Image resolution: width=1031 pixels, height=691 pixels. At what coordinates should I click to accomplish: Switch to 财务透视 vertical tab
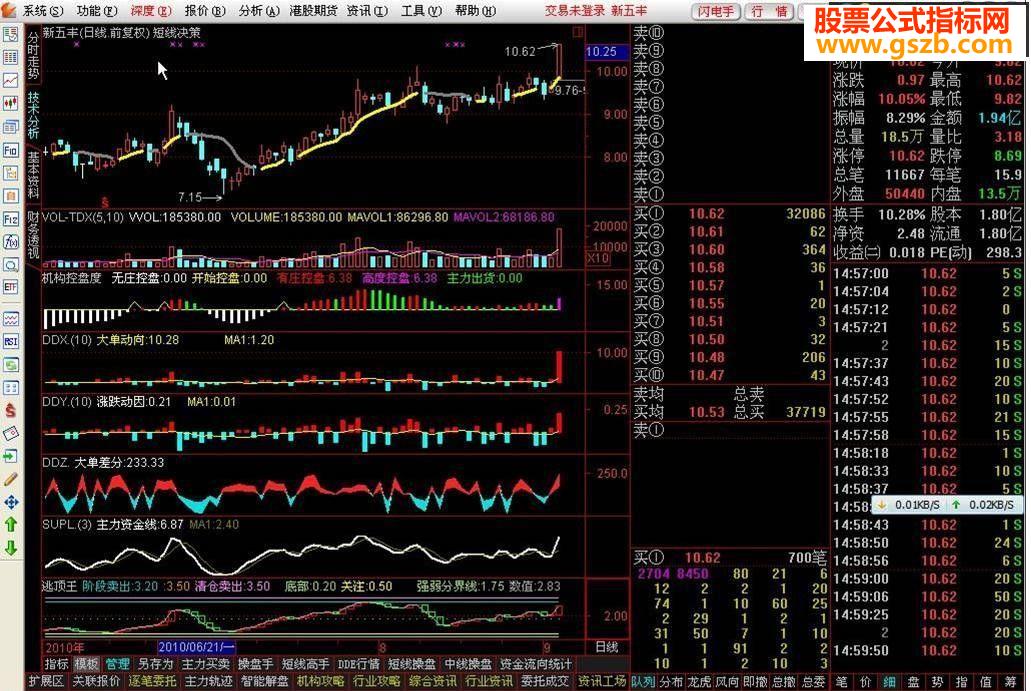click(x=34, y=235)
